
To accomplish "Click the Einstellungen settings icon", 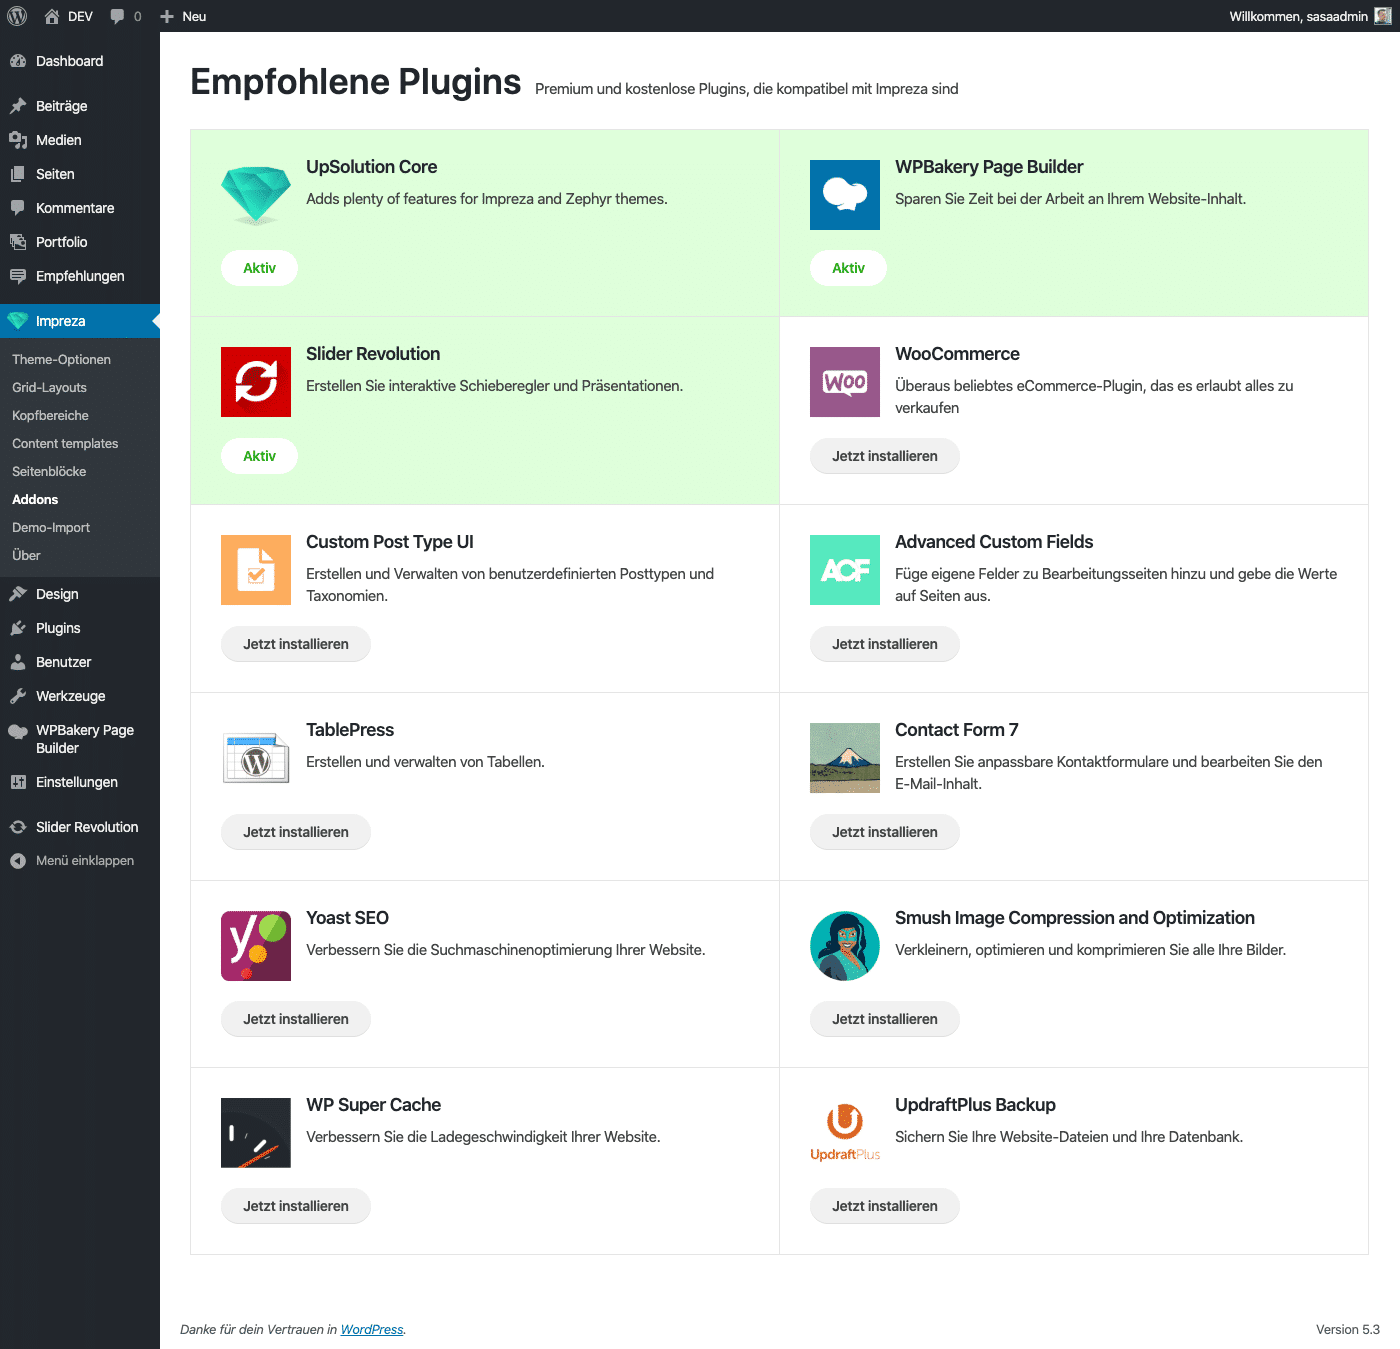I will point(18,782).
